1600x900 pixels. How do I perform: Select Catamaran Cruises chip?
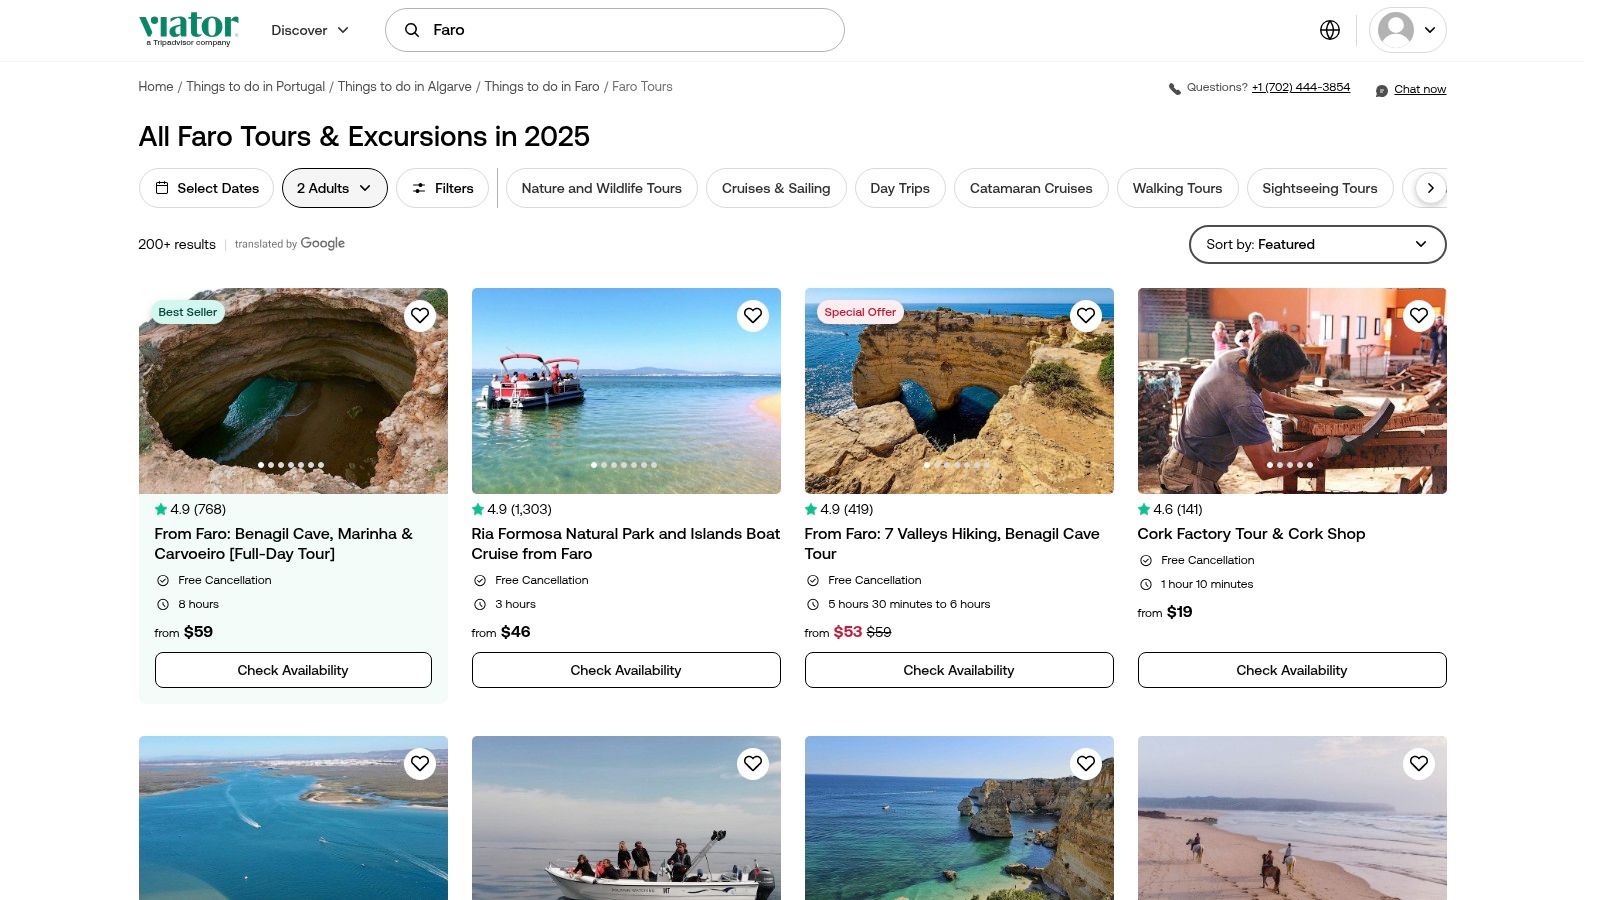coord(1031,188)
